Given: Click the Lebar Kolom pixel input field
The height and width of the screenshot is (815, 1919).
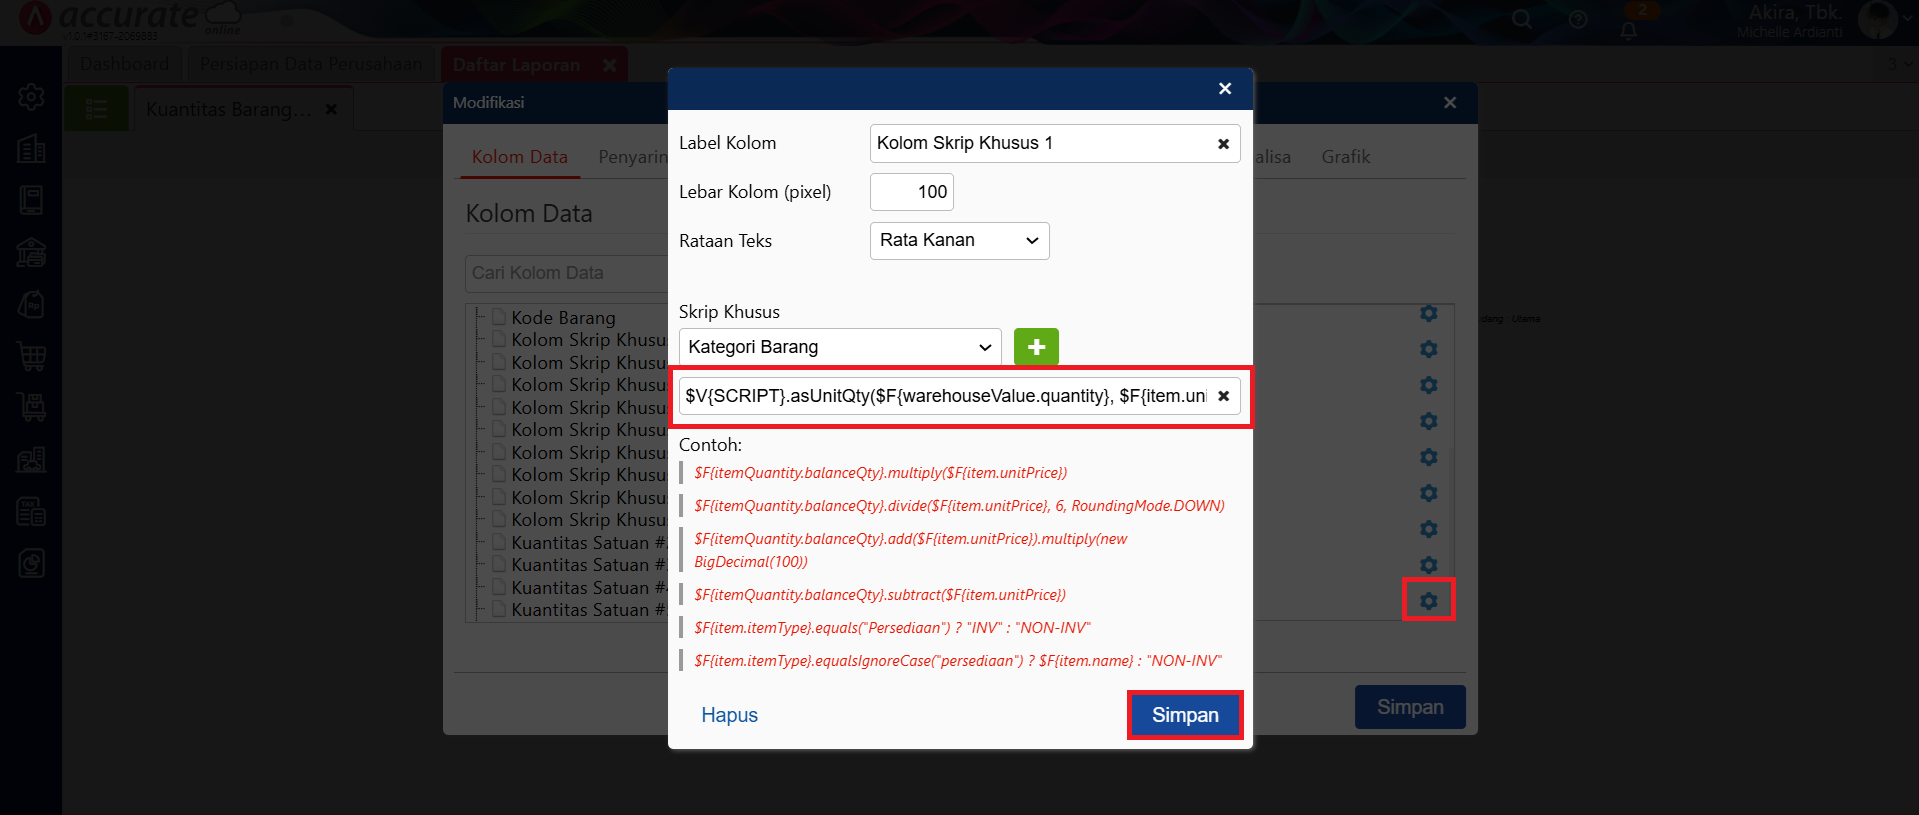Looking at the screenshot, I should [x=911, y=192].
